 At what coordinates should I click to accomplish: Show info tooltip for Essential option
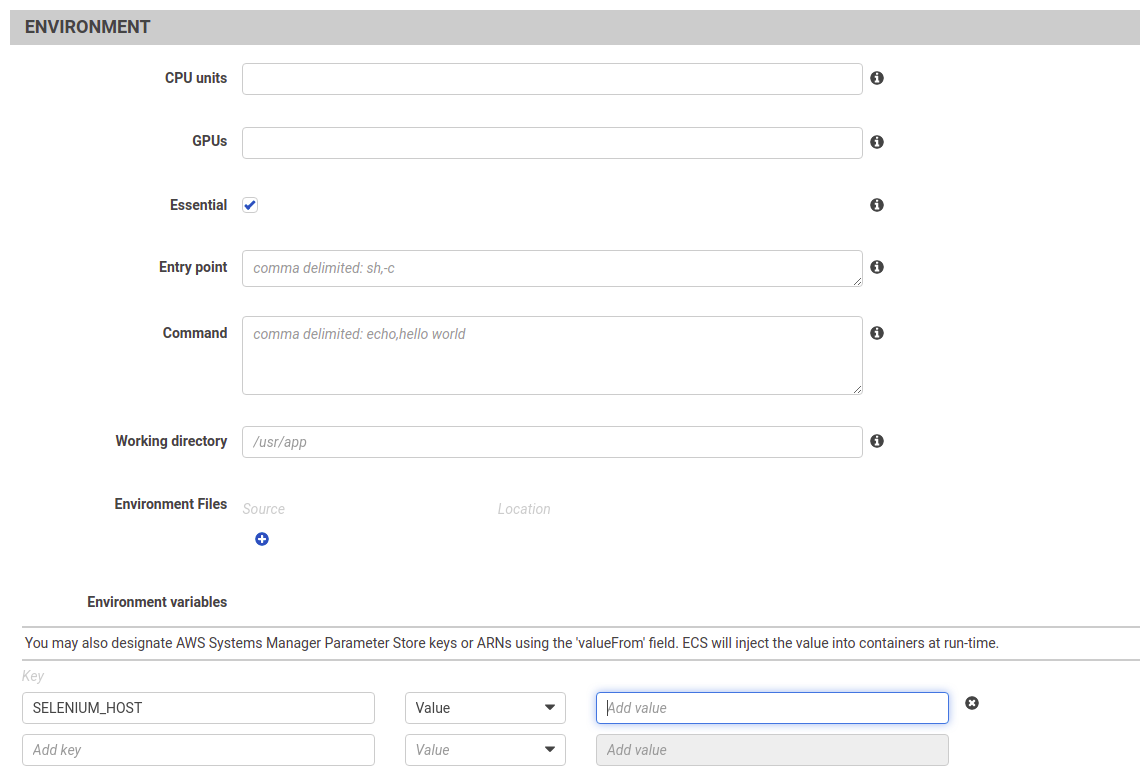coord(877,205)
